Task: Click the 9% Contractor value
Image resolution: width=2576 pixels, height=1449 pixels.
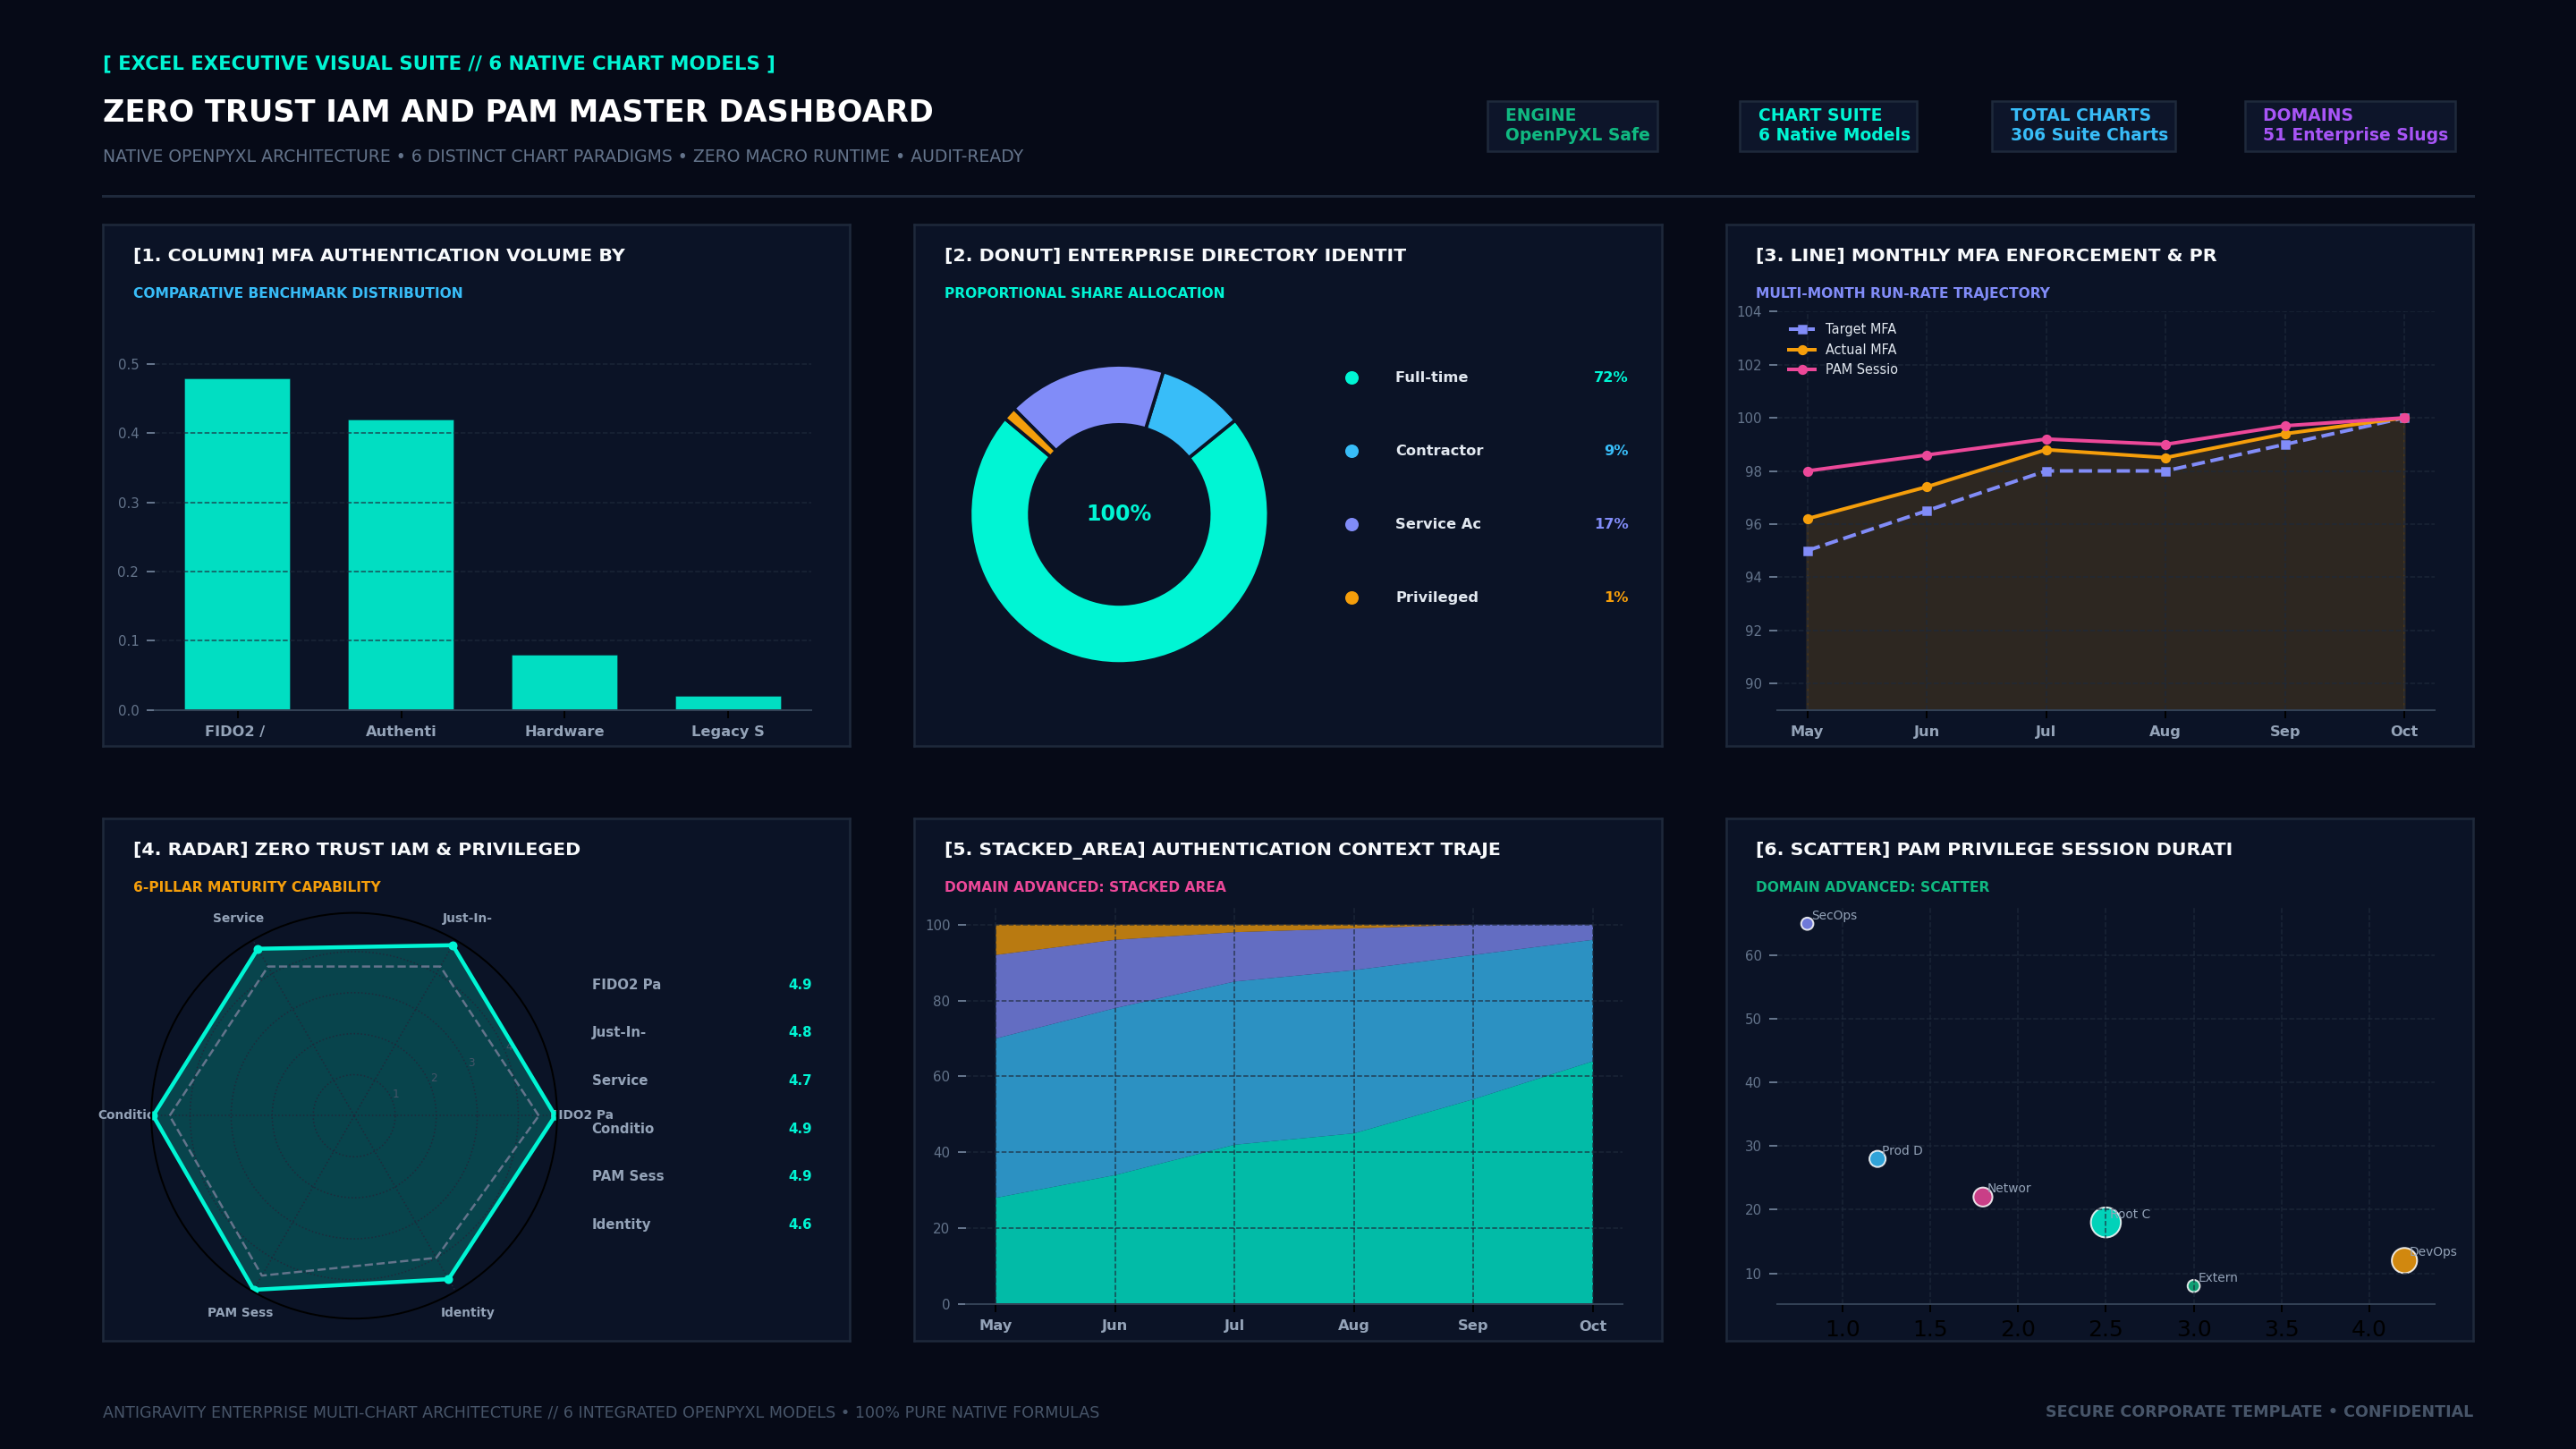Action: tap(1616, 451)
